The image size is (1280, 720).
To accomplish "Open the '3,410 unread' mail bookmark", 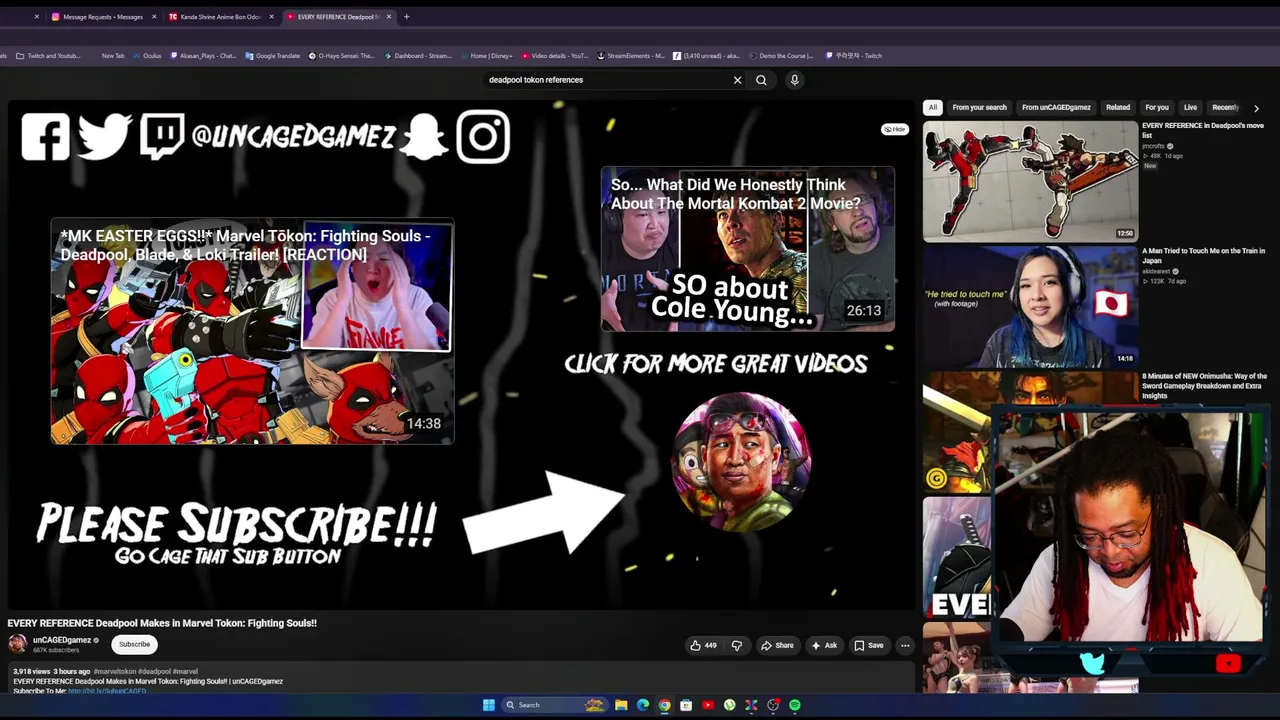I will click(x=707, y=56).
